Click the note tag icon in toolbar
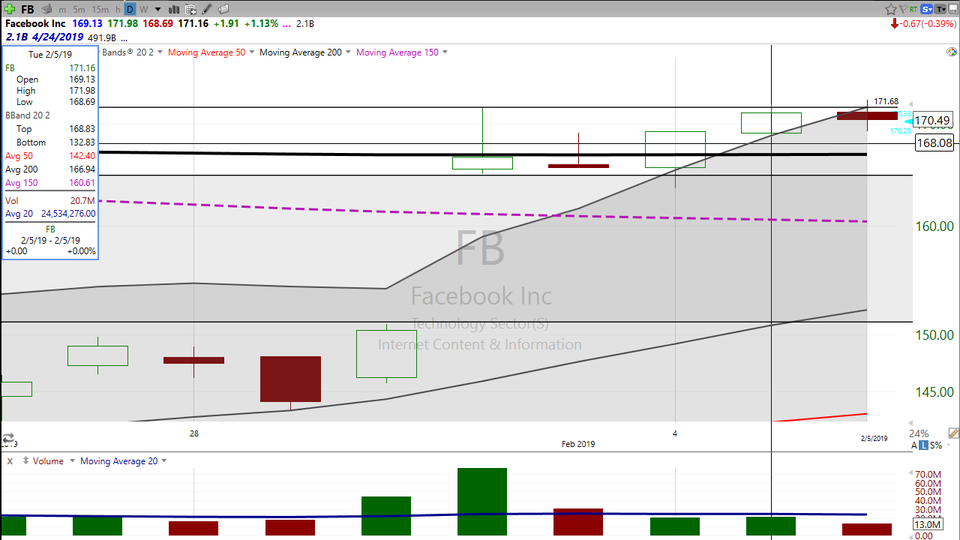 click(x=224, y=9)
